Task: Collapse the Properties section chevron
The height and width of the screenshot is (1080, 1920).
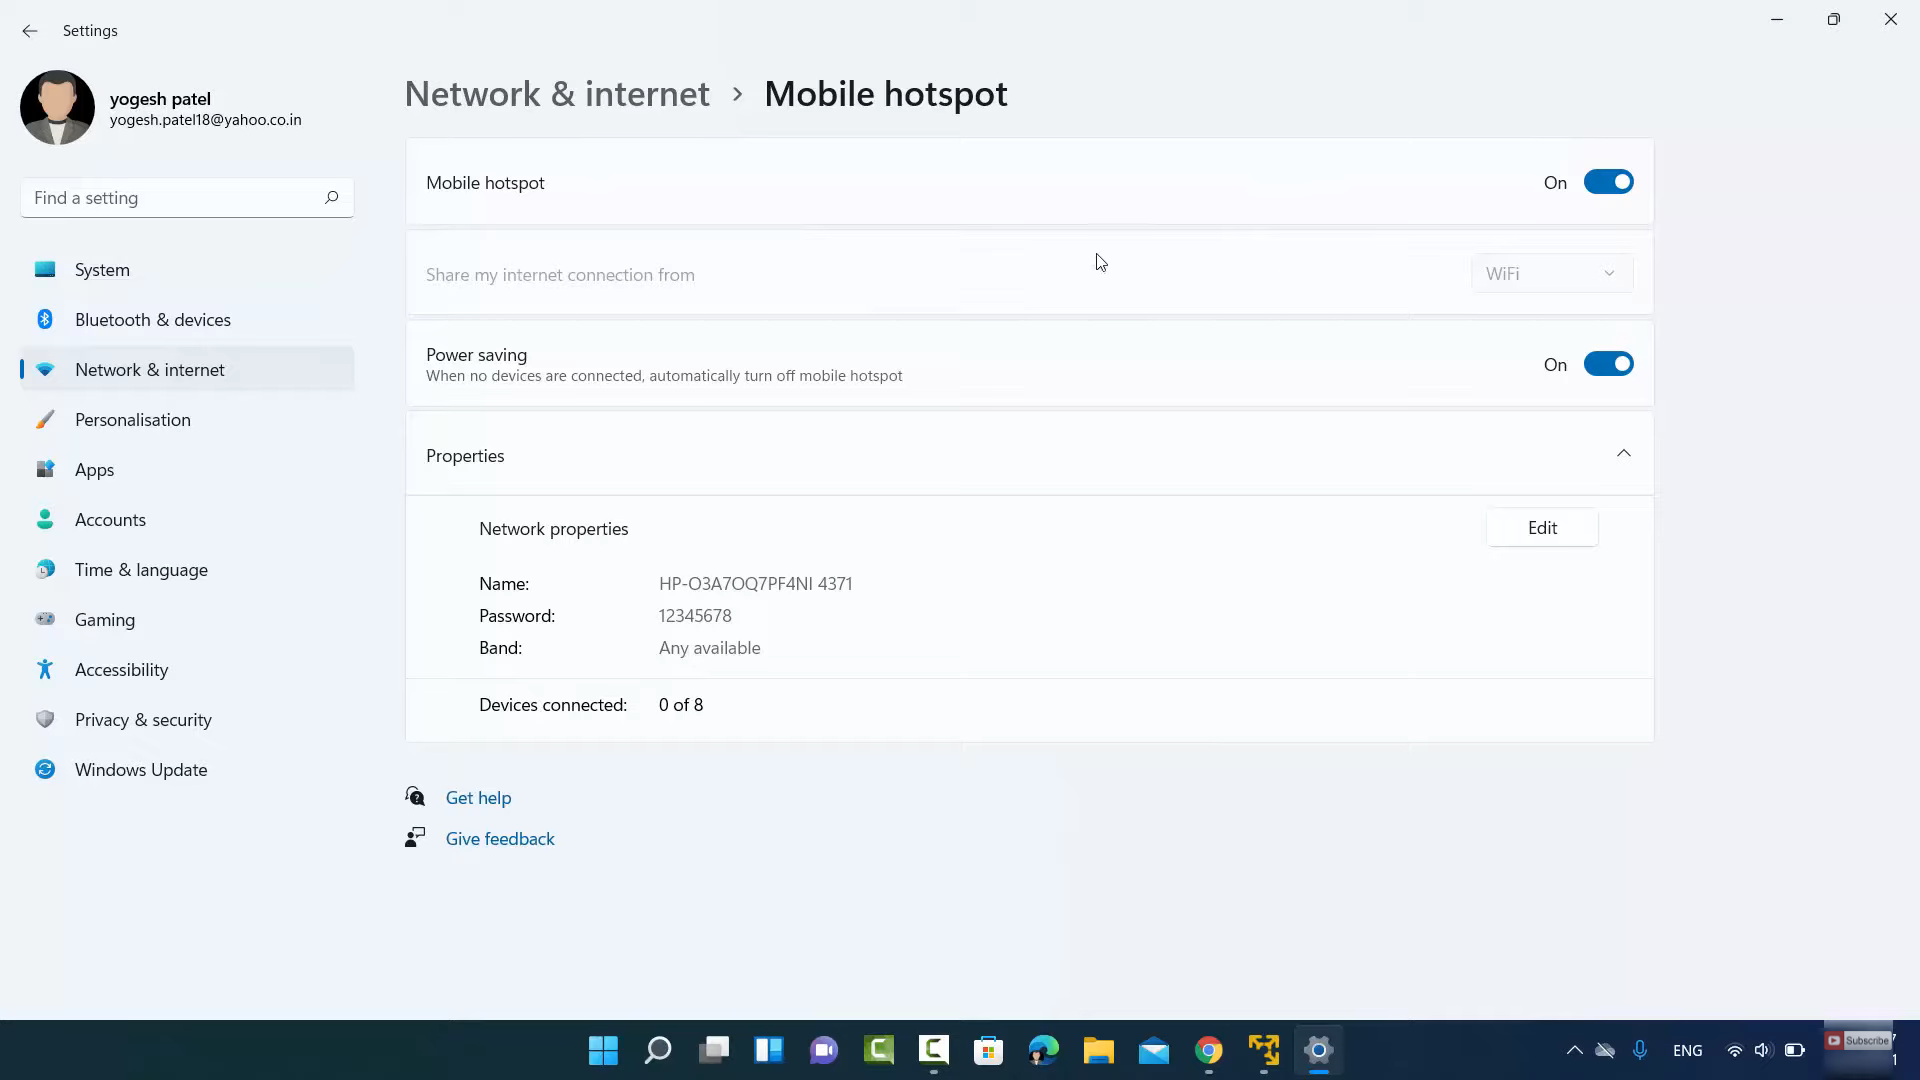Action: click(x=1623, y=454)
